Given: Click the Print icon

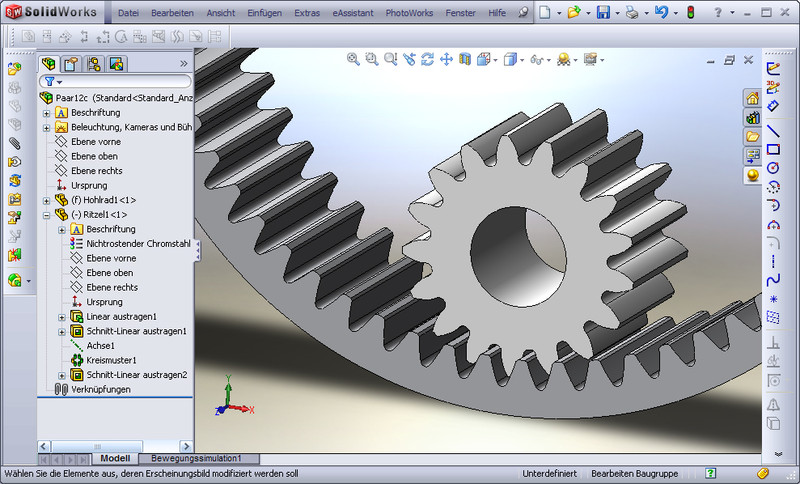Looking at the screenshot, I should [632, 13].
